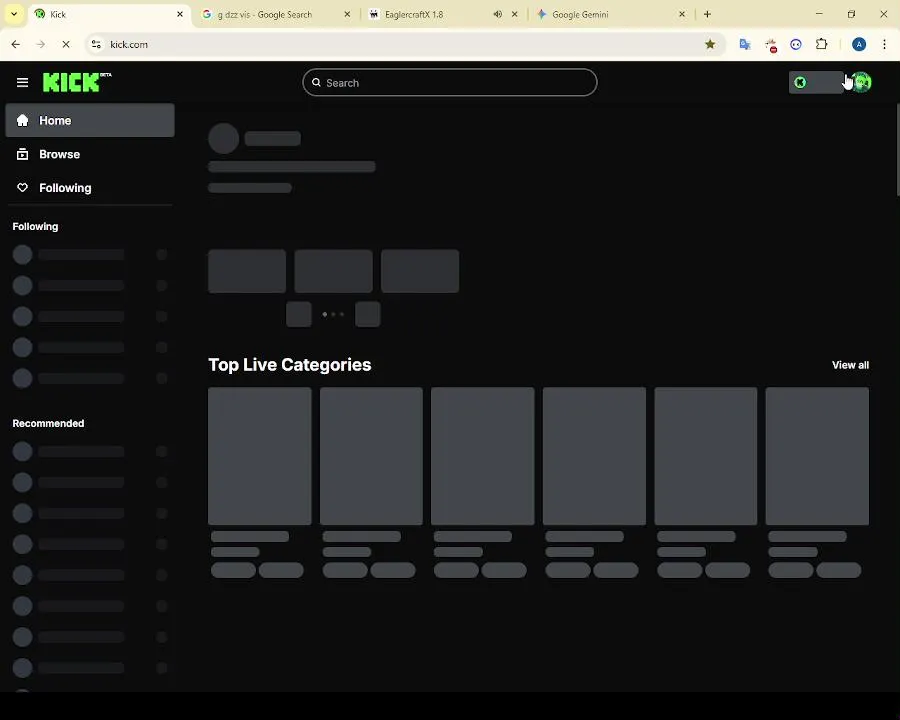
Task: Go forward in browser history
Action: tap(41, 44)
